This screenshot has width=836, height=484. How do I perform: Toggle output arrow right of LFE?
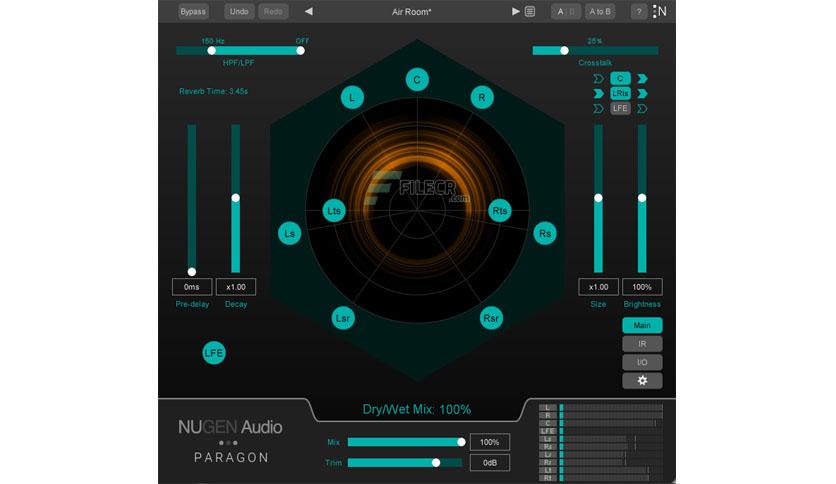pos(642,109)
